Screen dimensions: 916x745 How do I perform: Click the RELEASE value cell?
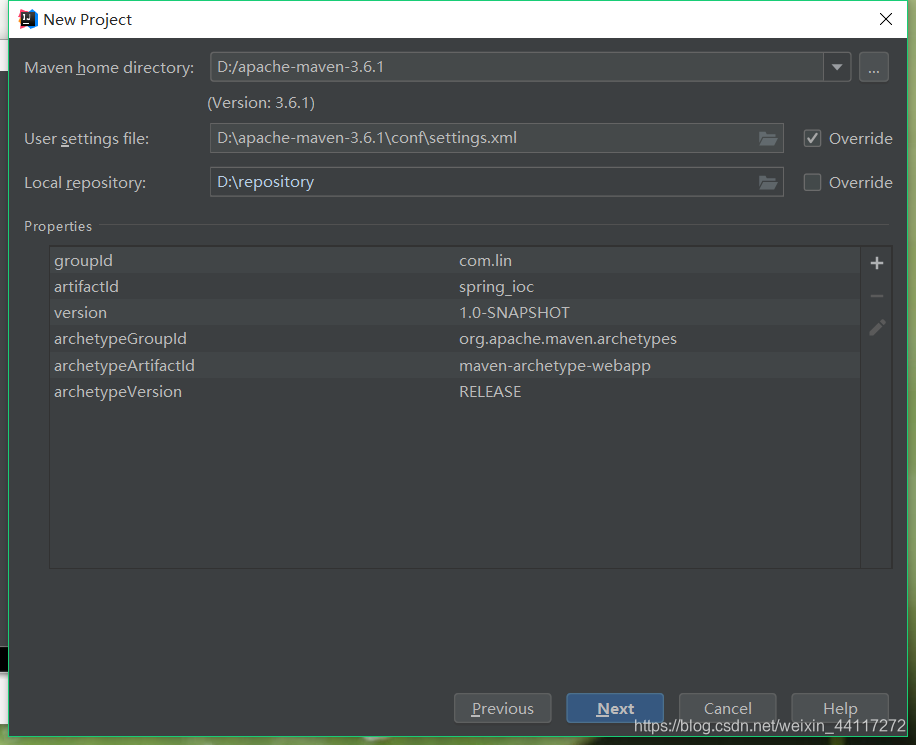click(x=490, y=391)
